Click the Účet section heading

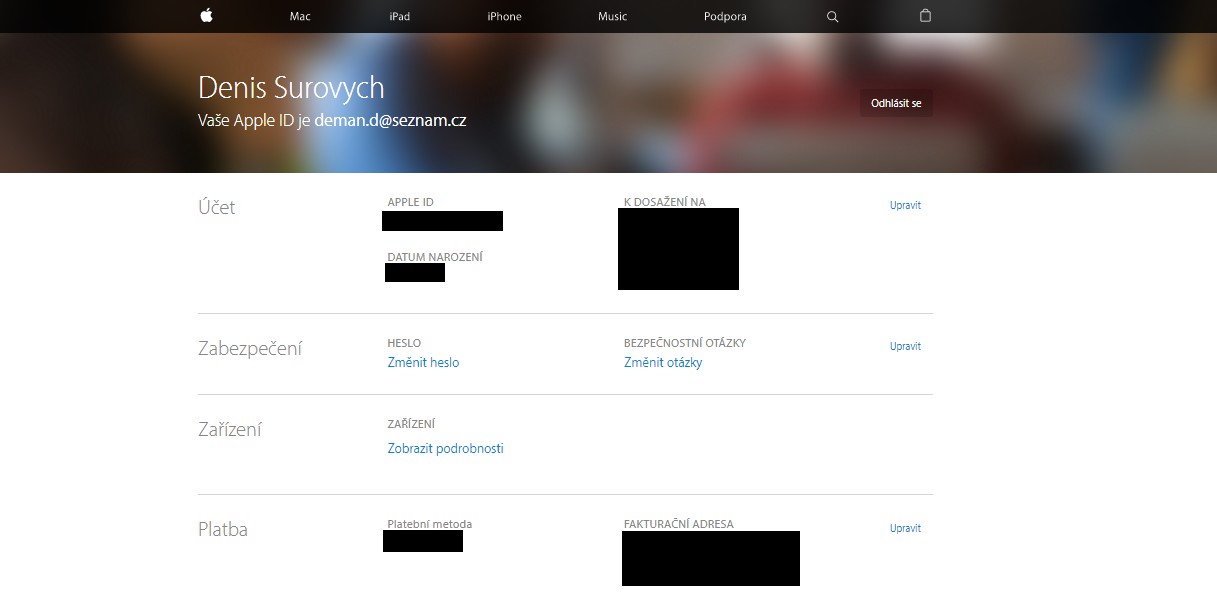pos(217,207)
